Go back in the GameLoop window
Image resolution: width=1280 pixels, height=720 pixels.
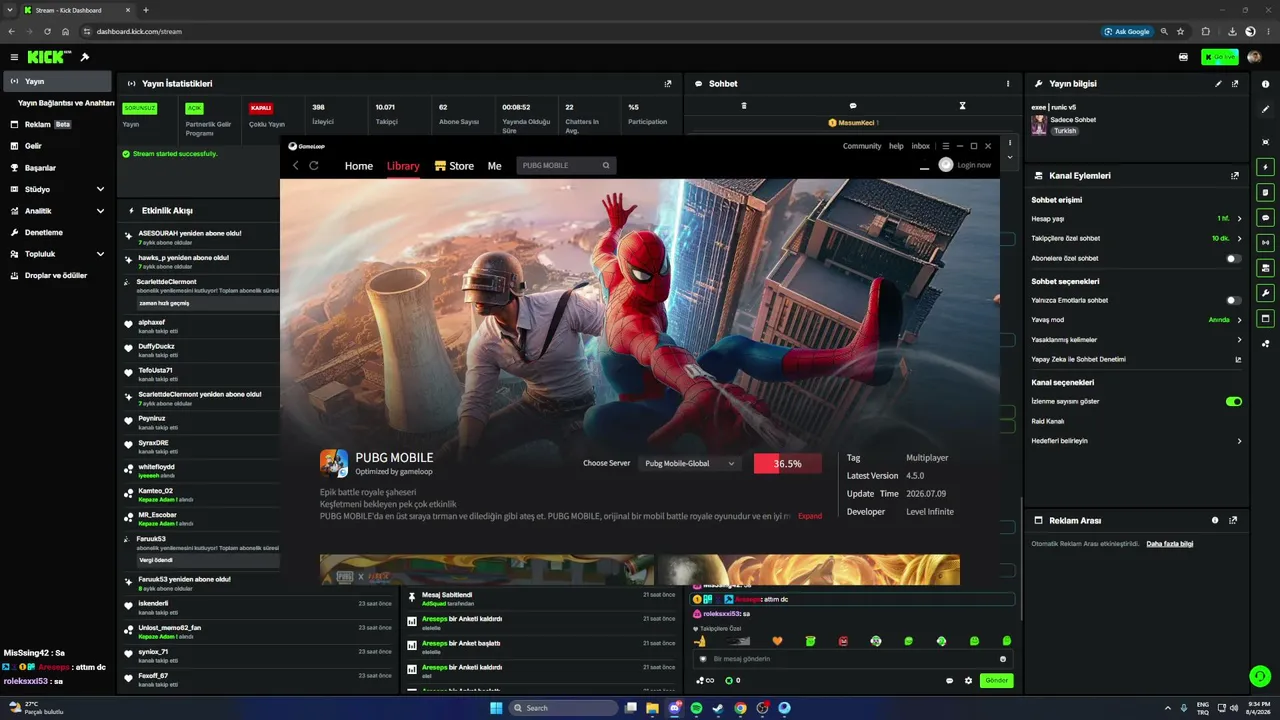tap(295, 166)
